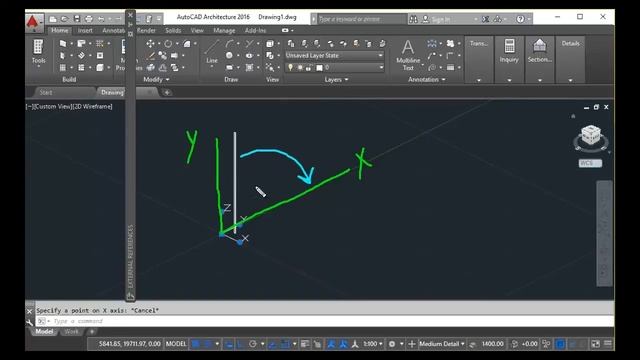Select the Circle tool in Draw panel
The width and height of the screenshot is (640, 360).
pos(229,55)
